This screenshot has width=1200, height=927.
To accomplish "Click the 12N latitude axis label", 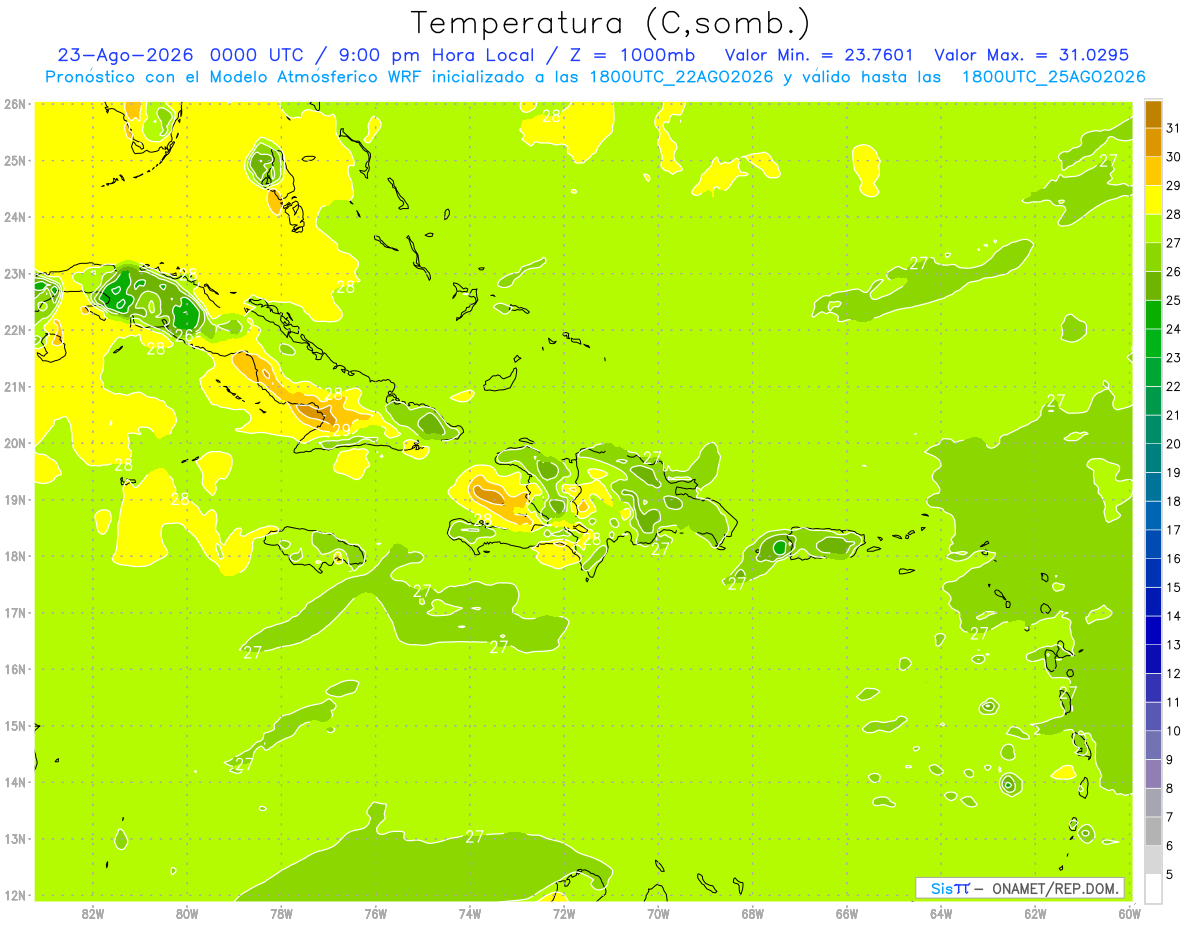I will click(14, 895).
